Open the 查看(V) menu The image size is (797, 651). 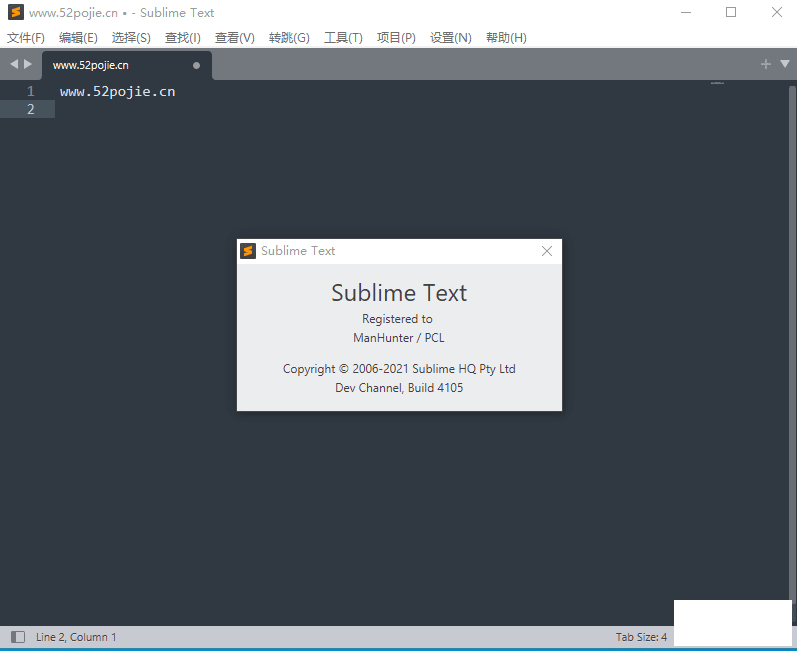[x=234, y=38]
